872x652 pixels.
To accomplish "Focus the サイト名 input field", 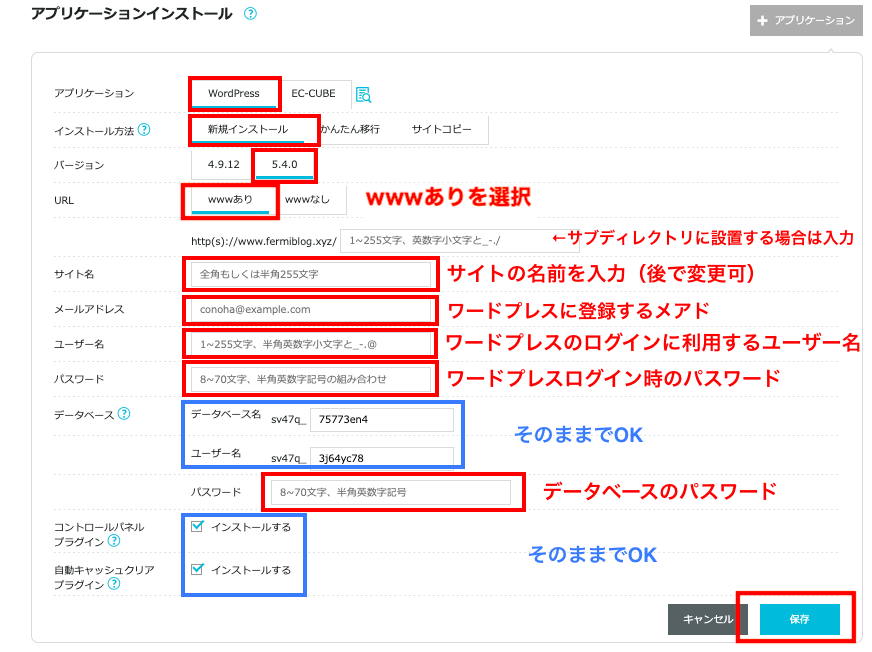I will pyautogui.click(x=311, y=274).
